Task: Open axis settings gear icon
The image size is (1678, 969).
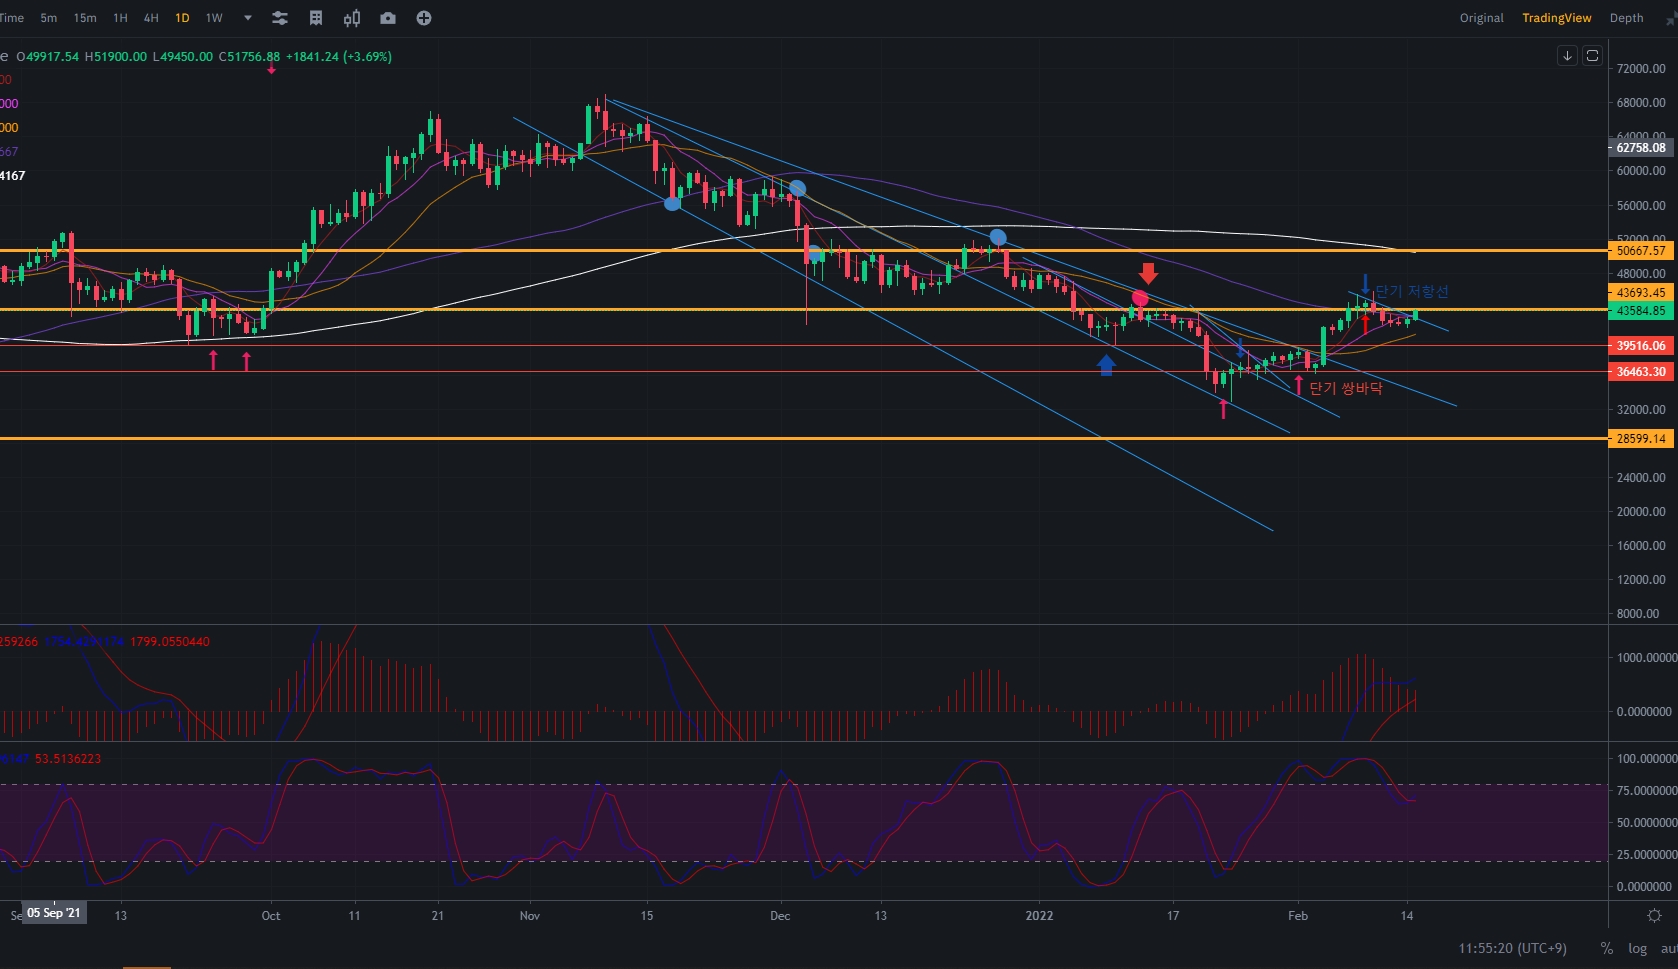Action: click(1654, 915)
